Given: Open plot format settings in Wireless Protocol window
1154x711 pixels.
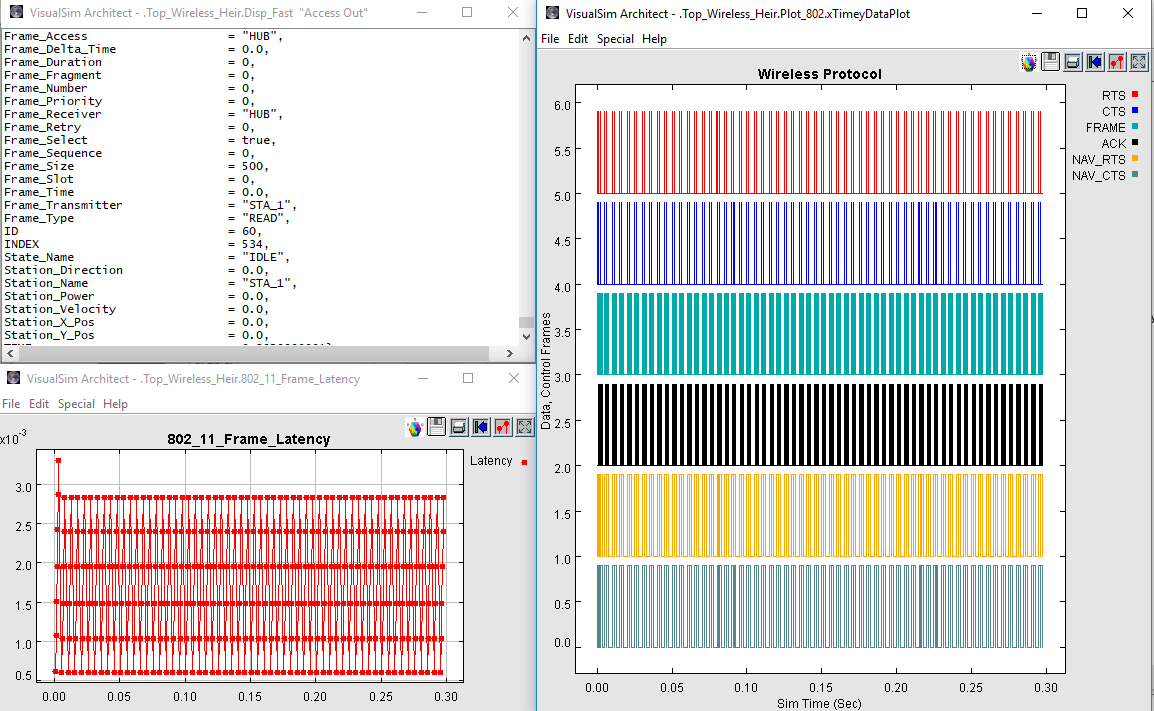Looking at the screenshot, I should 1117,62.
